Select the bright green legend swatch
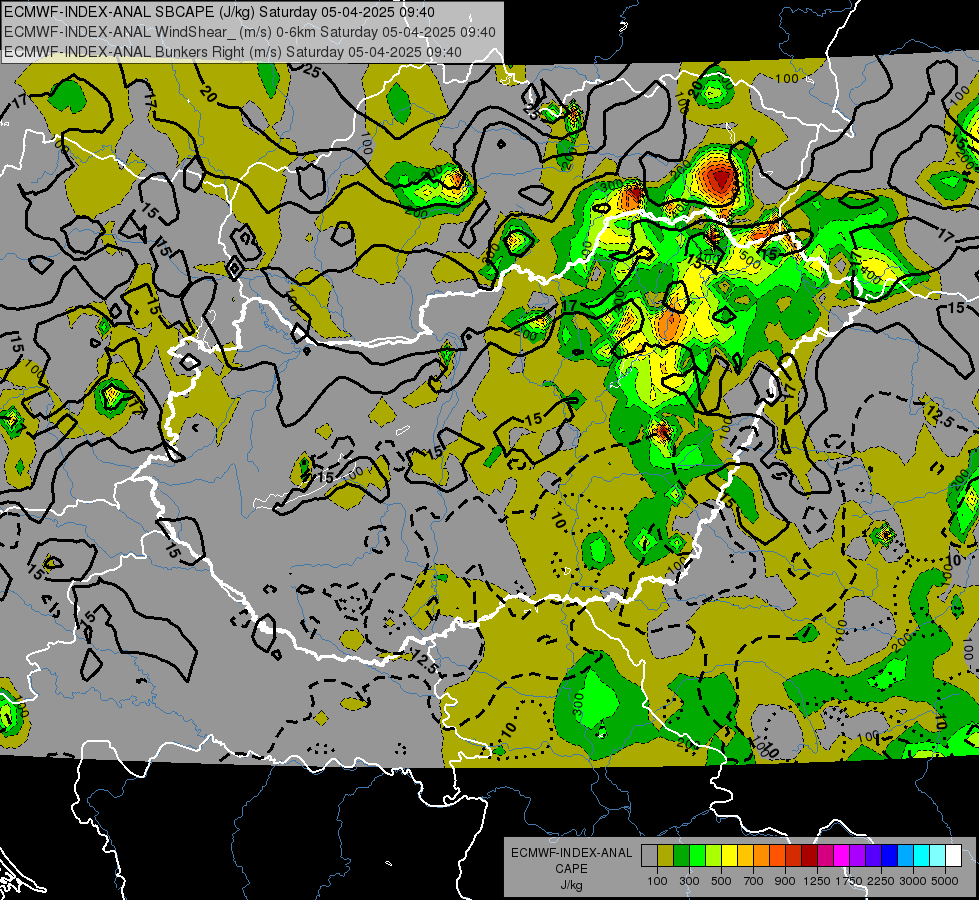 coord(697,855)
